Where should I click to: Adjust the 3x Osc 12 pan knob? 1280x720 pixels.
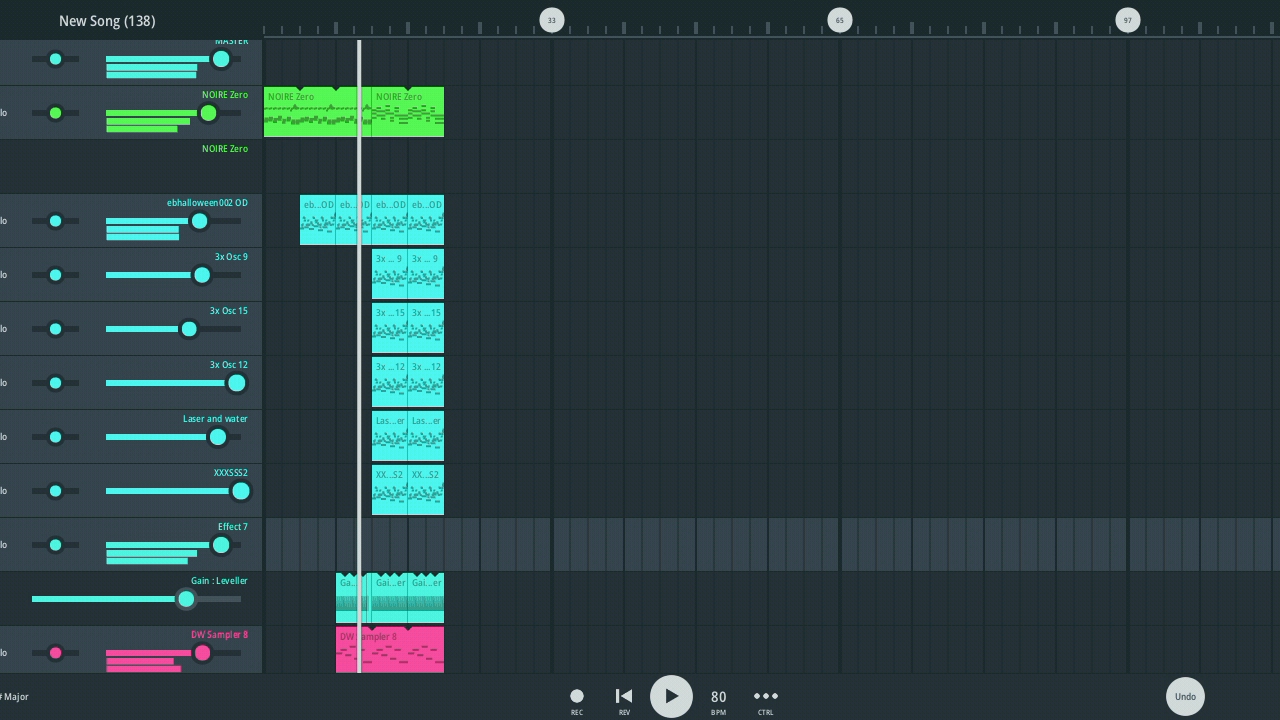click(55, 383)
